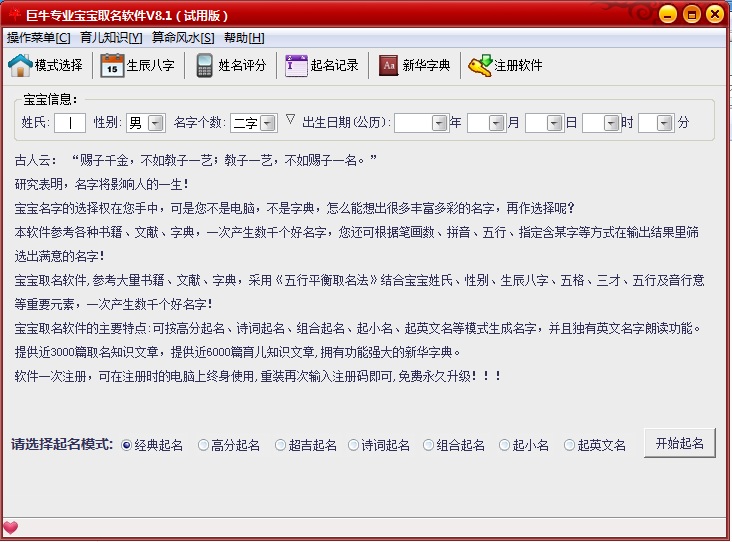The image size is (732, 542).
Task: Open the 新华字典 dictionary icon
Action: (389, 66)
